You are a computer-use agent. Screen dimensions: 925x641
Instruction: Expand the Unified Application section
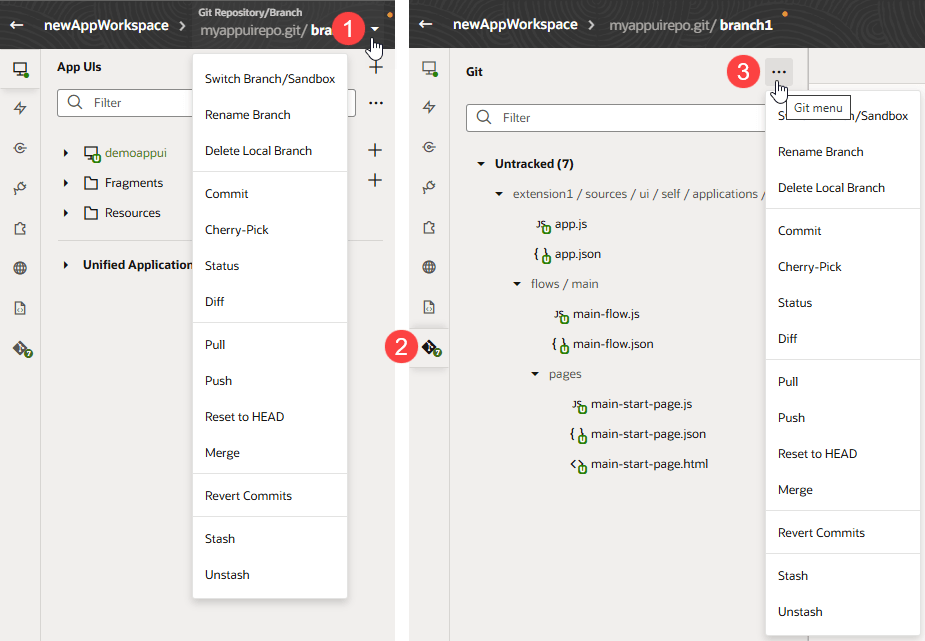66,265
